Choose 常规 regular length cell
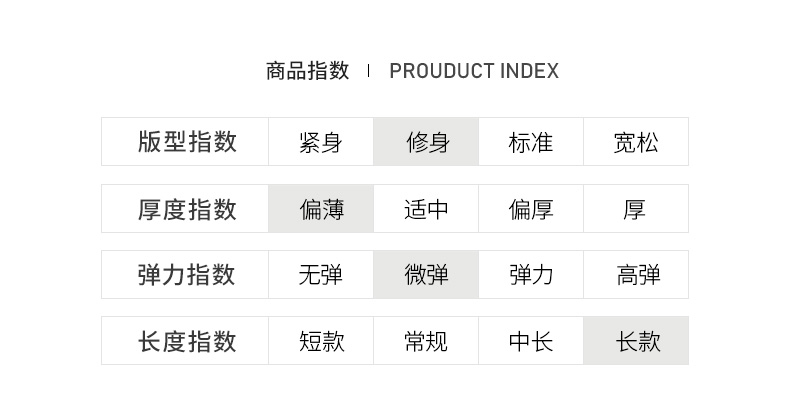 click(x=426, y=341)
